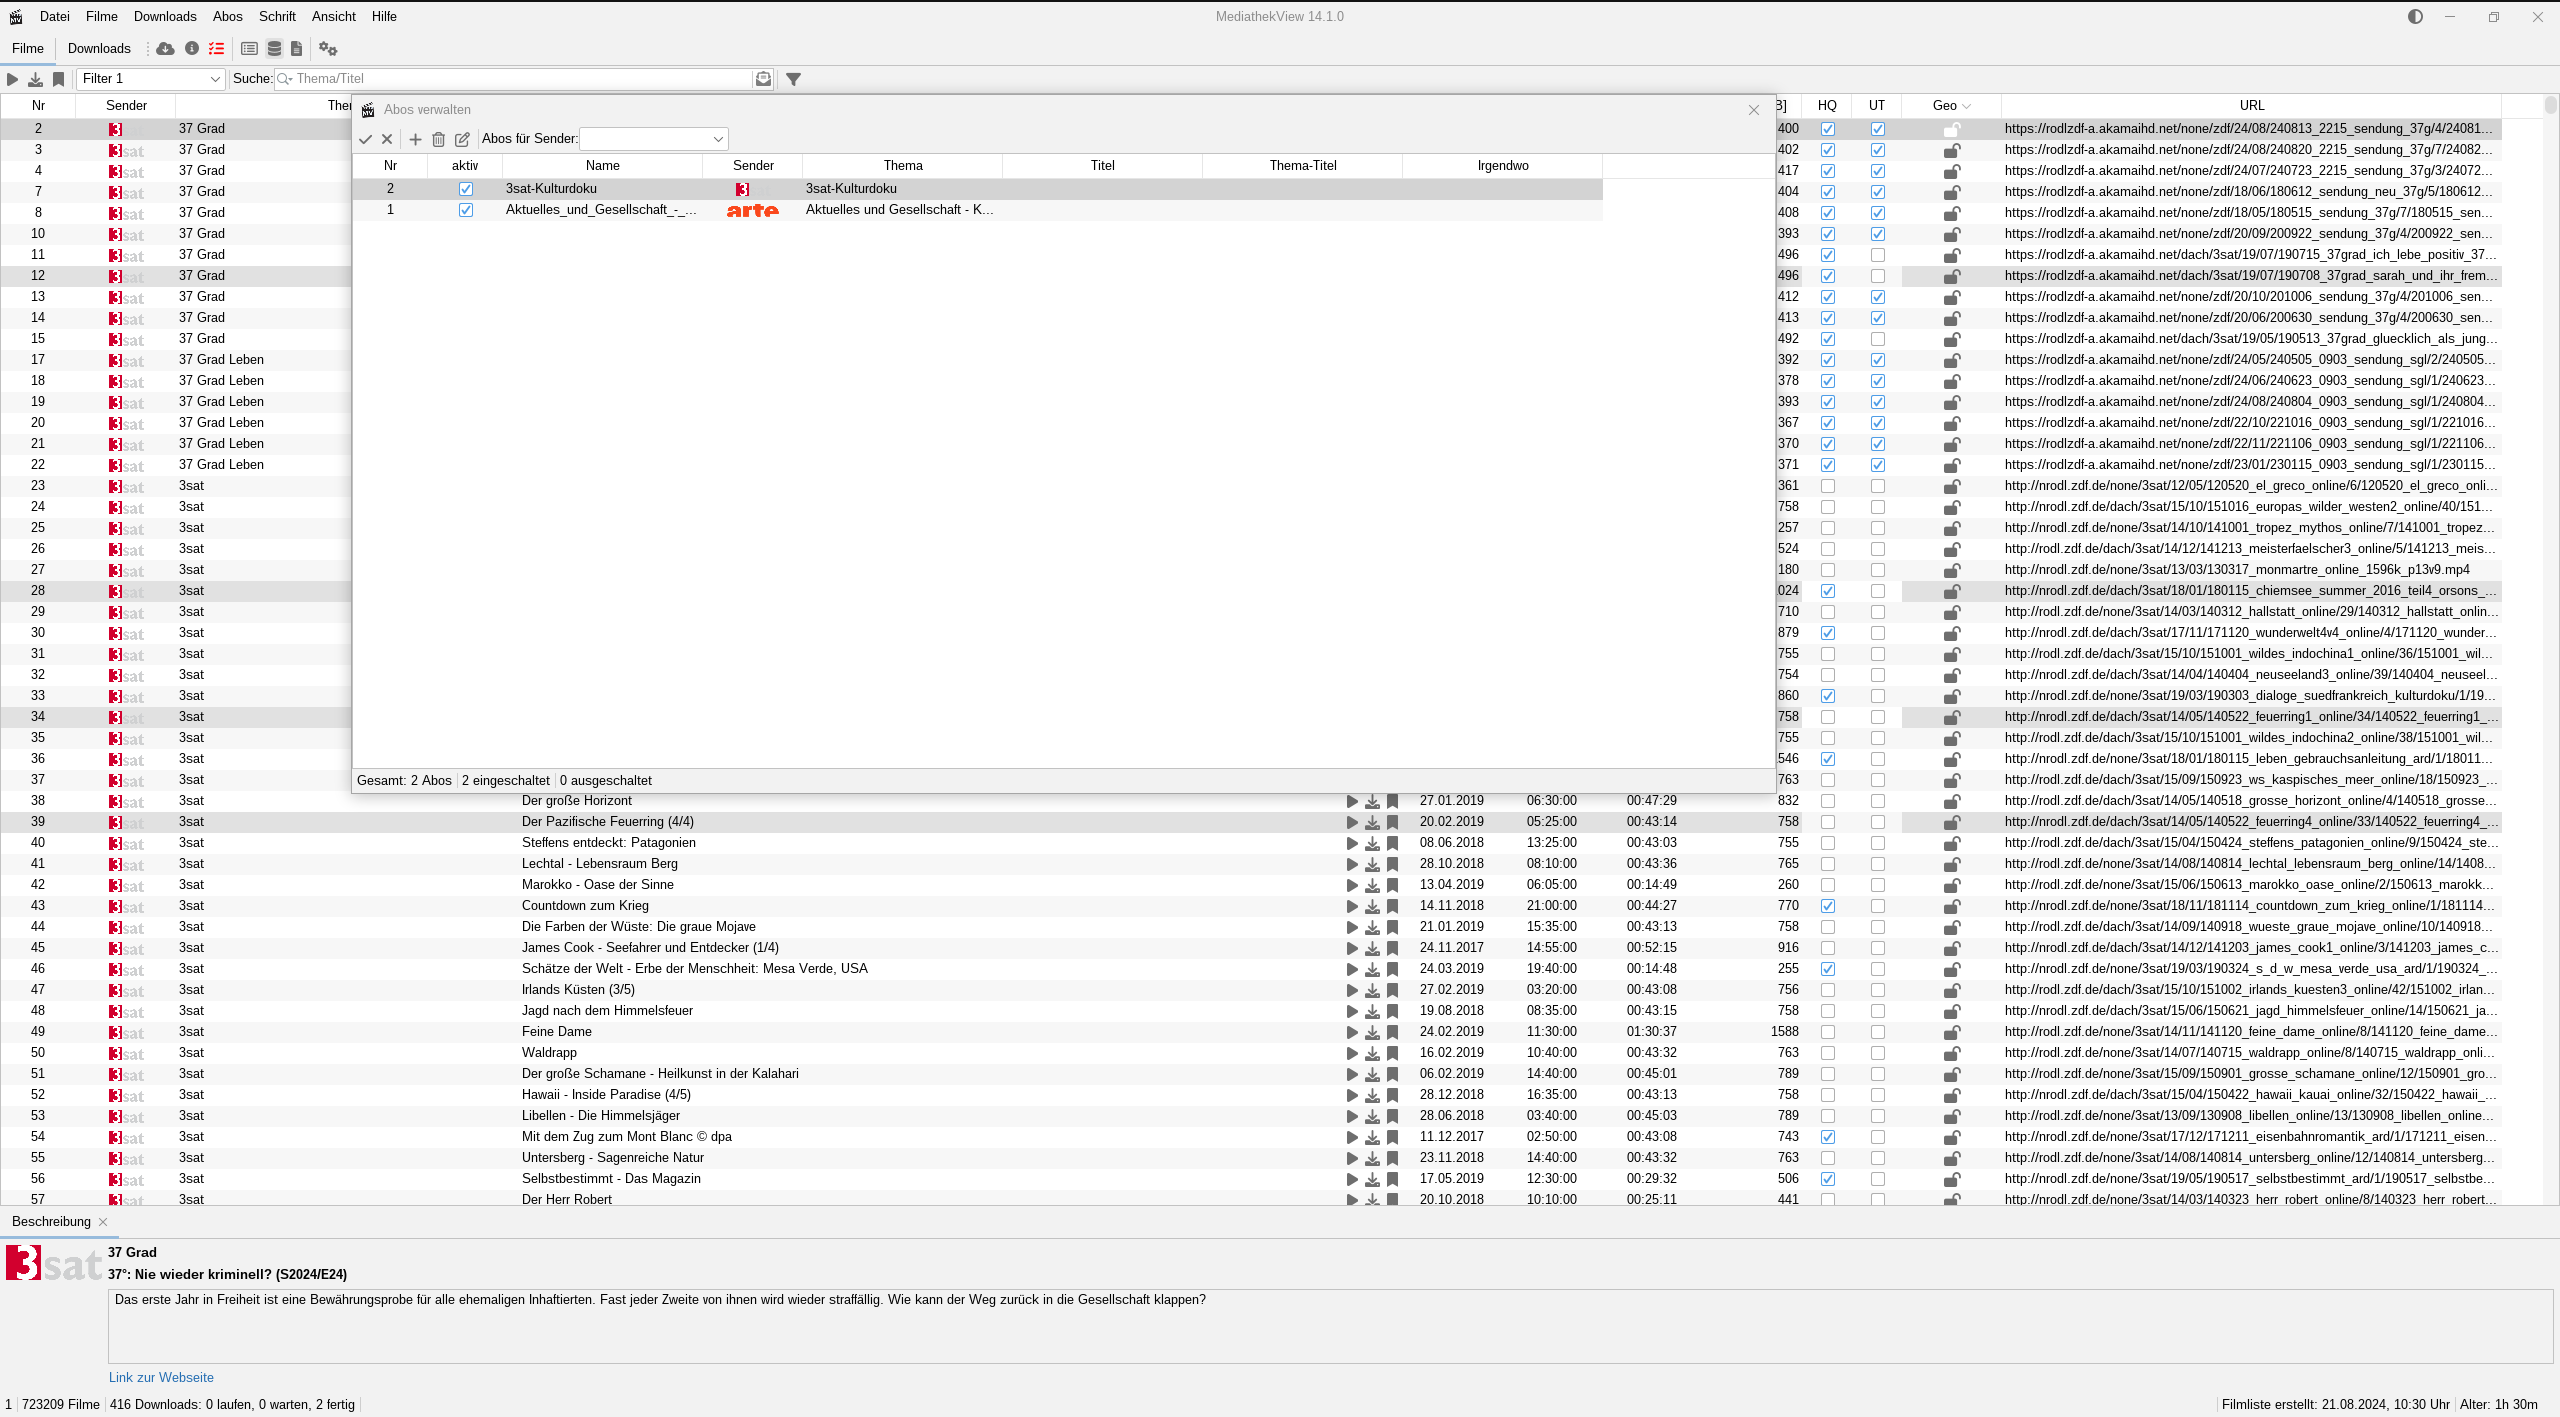
Task: Sort film list by Sender column header
Action: pyautogui.click(x=127, y=106)
